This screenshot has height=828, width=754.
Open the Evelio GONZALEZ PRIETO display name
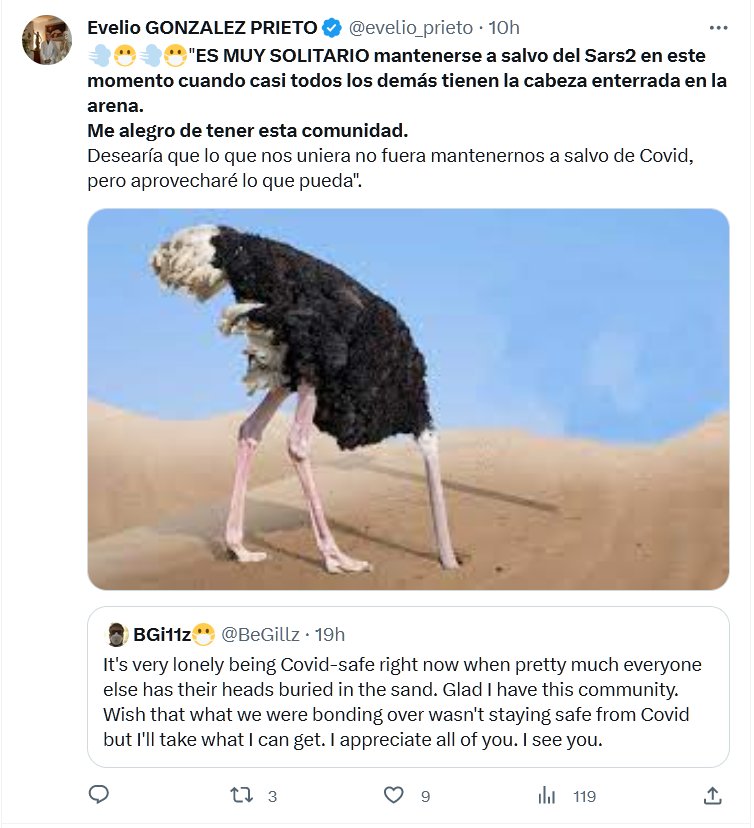tap(202, 27)
